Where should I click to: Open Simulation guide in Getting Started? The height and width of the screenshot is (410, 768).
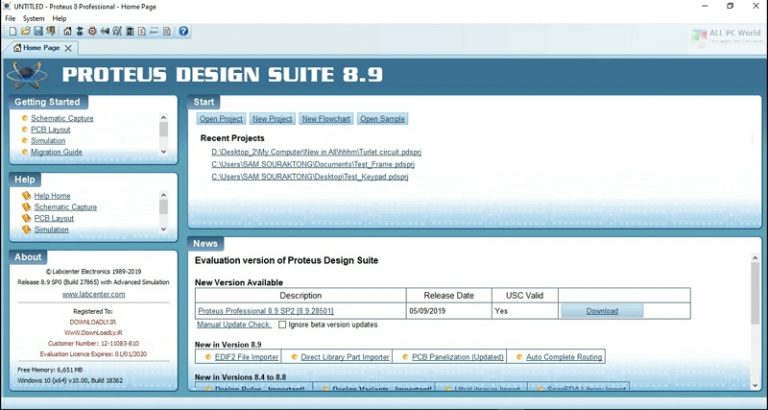pyautogui.click(x=48, y=141)
